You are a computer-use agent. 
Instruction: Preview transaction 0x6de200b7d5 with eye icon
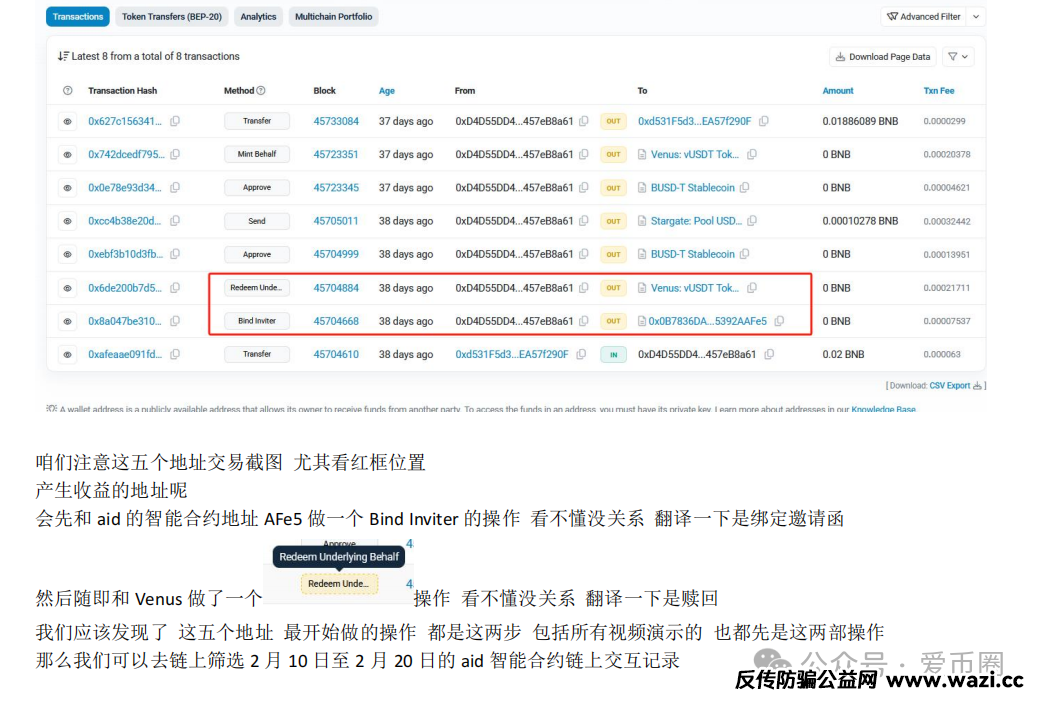[68, 288]
